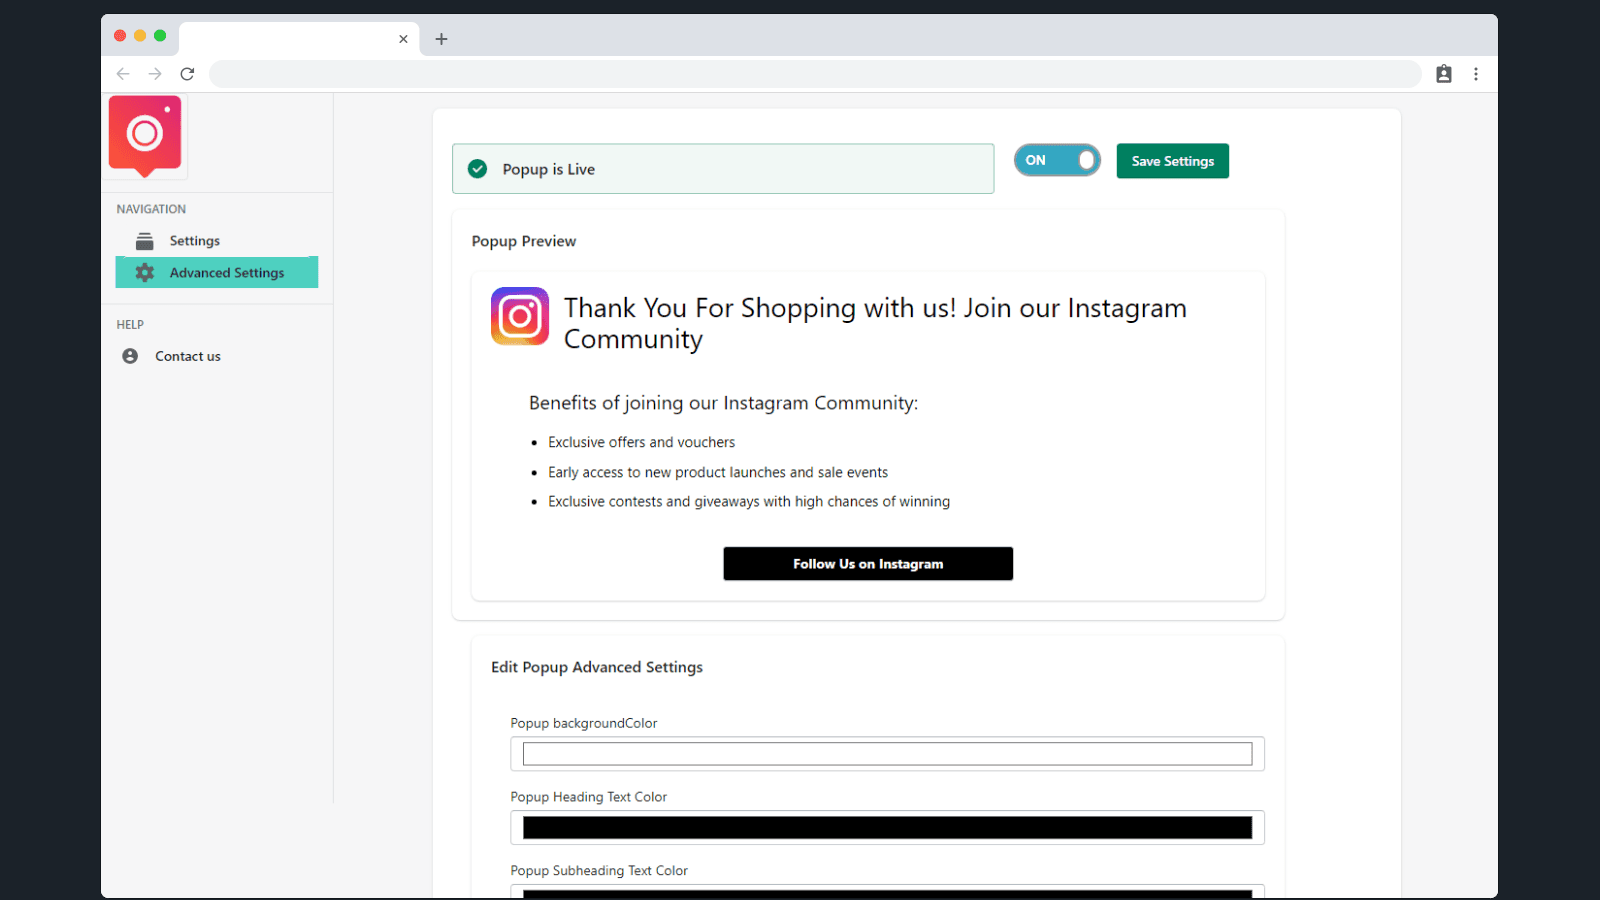Open a new browser tab with plus button

click(x=441, y=38)
